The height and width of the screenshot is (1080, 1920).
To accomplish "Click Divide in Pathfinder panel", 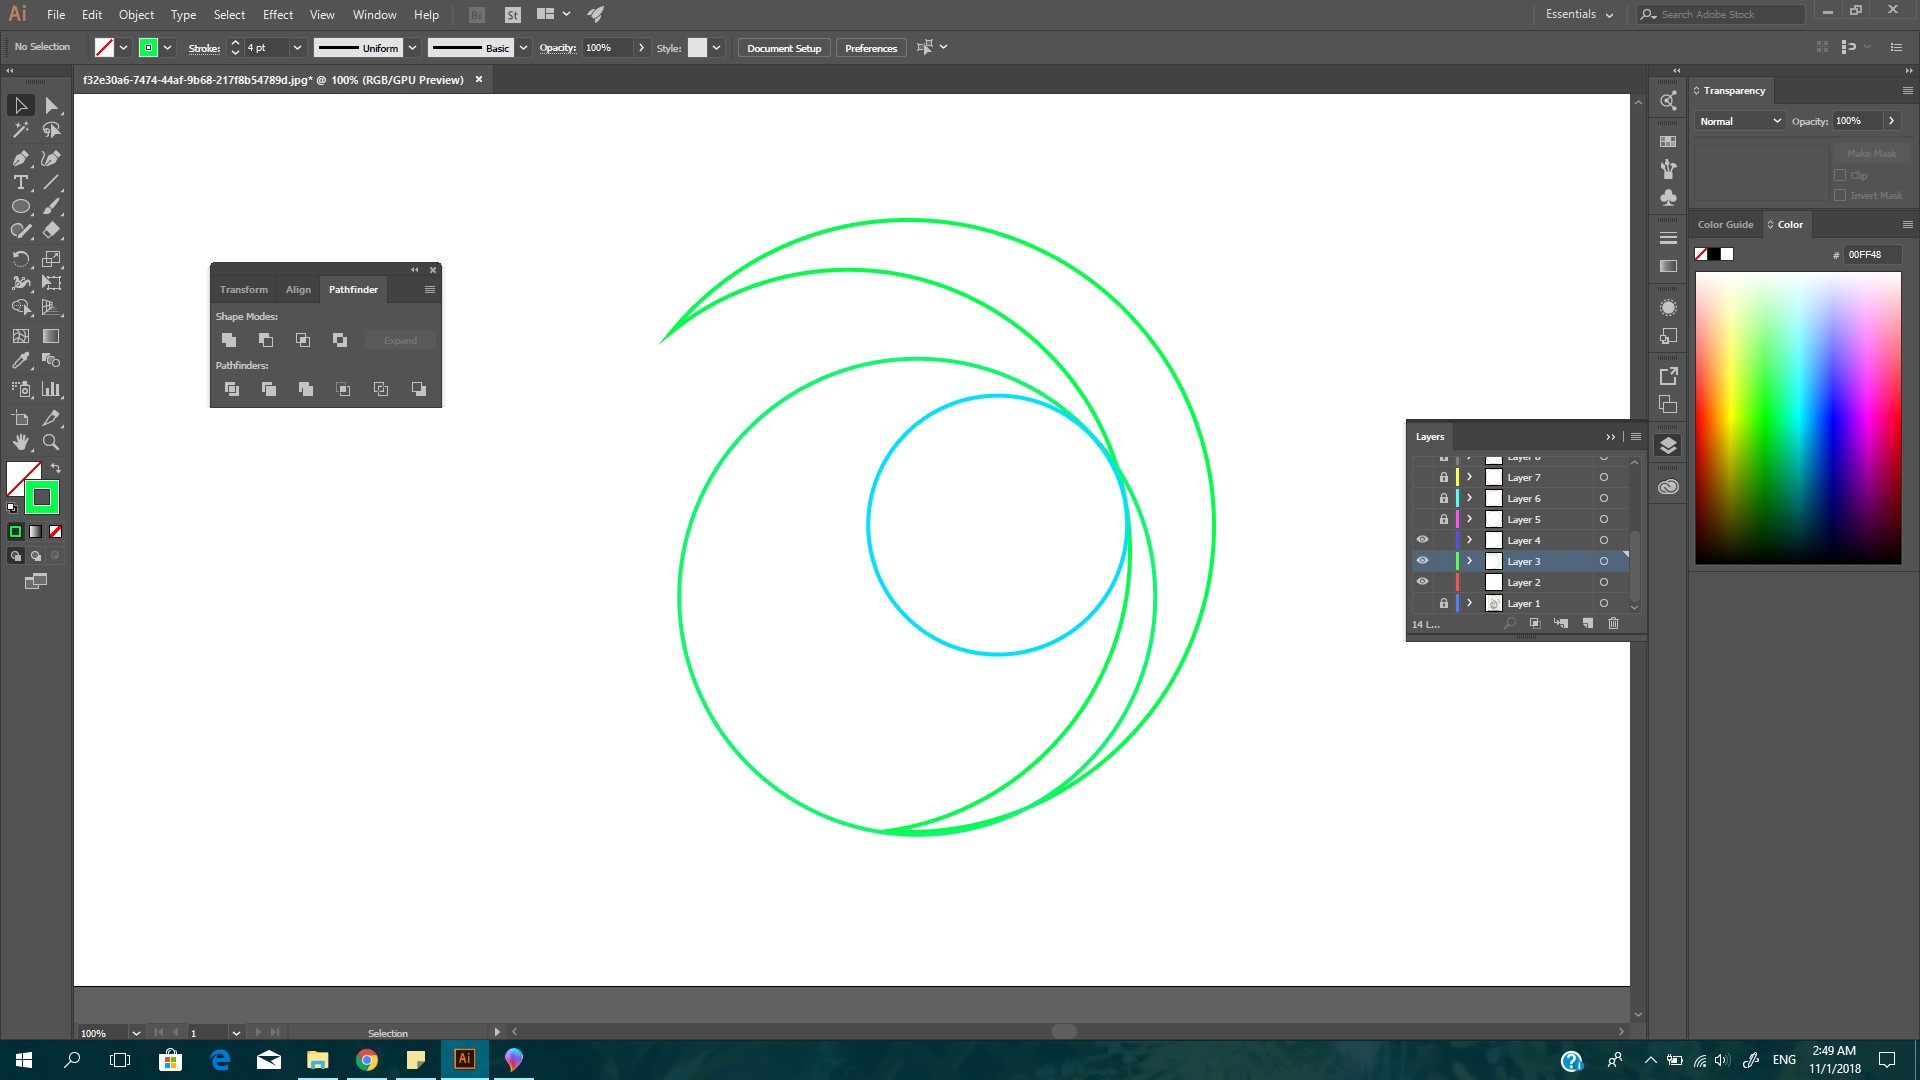I will 232,389.
